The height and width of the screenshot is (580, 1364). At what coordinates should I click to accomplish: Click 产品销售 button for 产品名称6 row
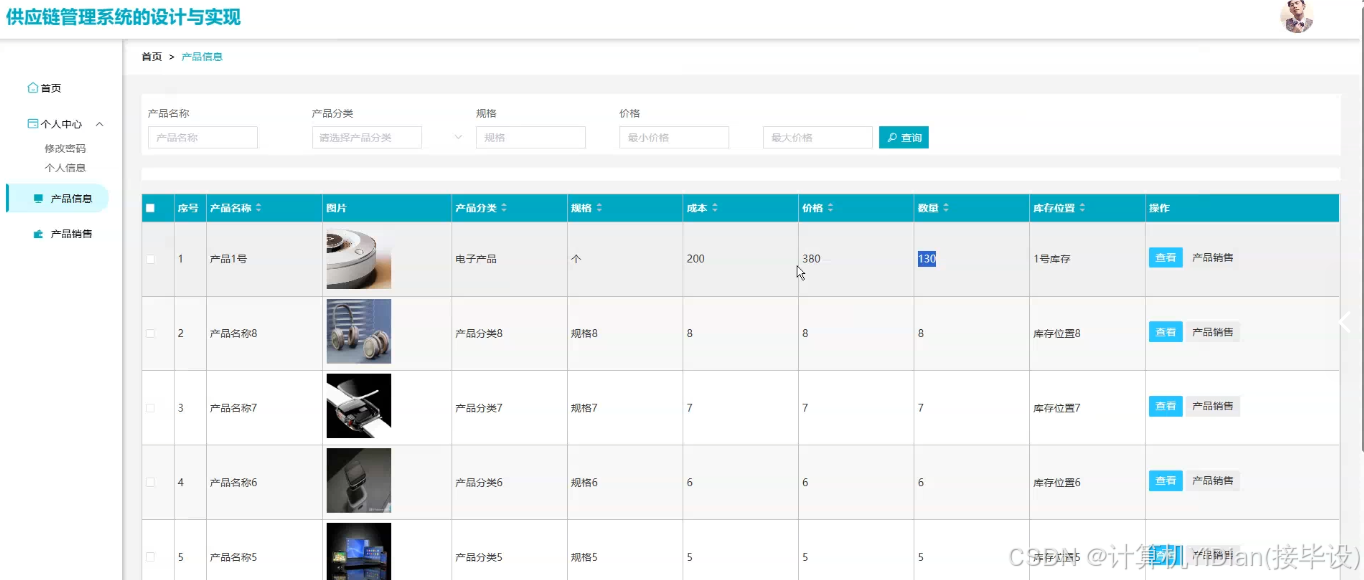point(1213,481)
